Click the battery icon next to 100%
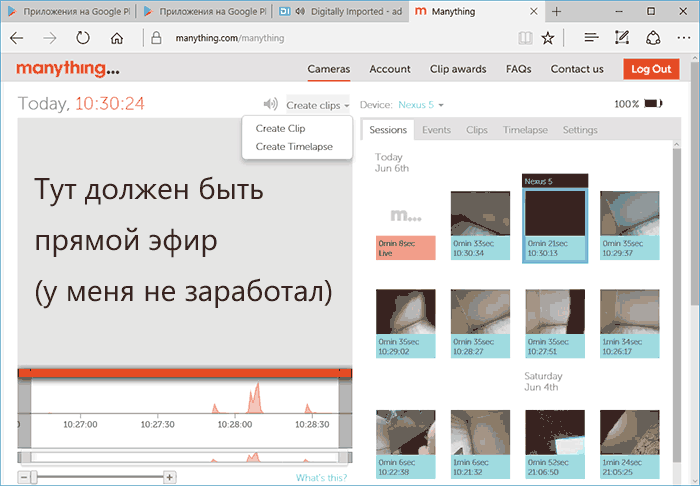Image resolution: width=700 pixels, height=486 pixels. pos(653,104)
